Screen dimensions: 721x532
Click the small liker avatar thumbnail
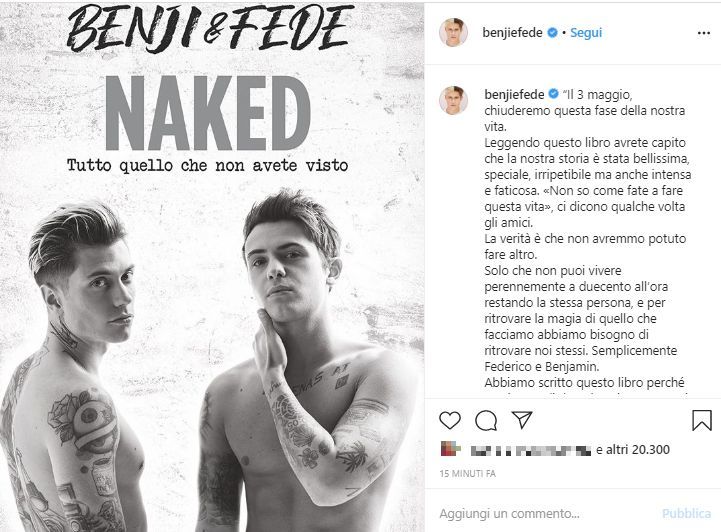(x=450, y=448)
